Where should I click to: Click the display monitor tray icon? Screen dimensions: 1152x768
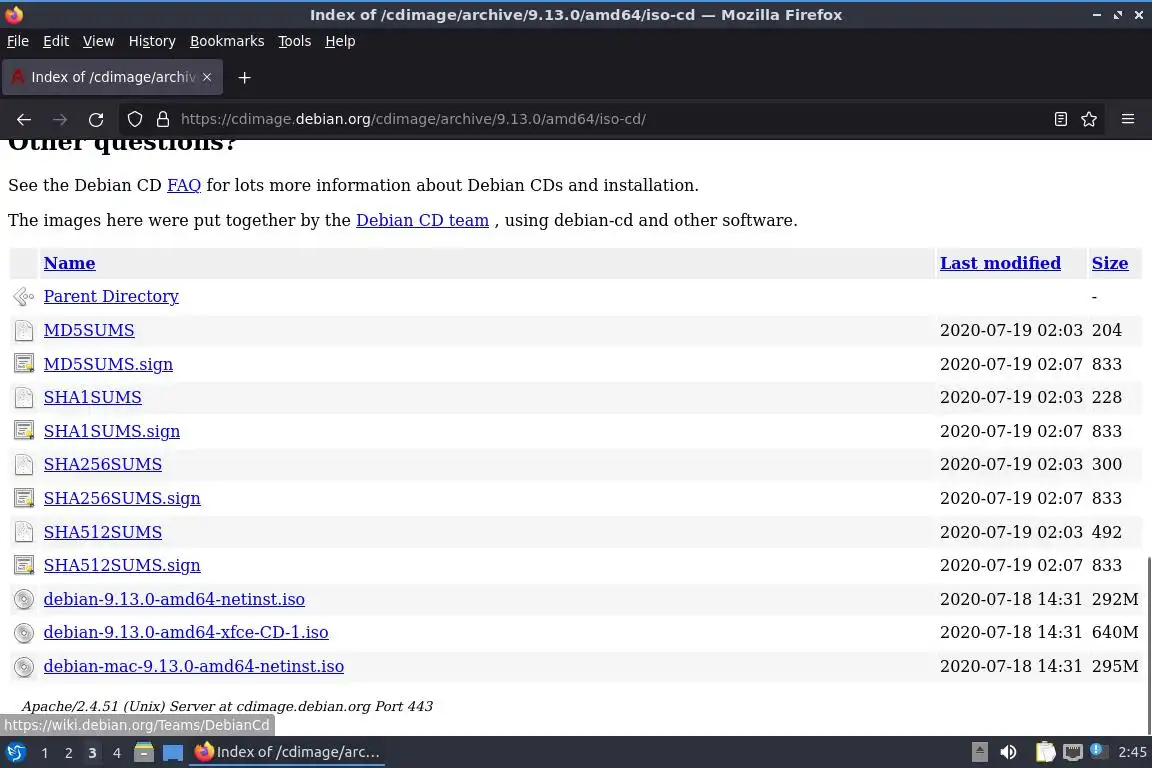pos(1073,752)
